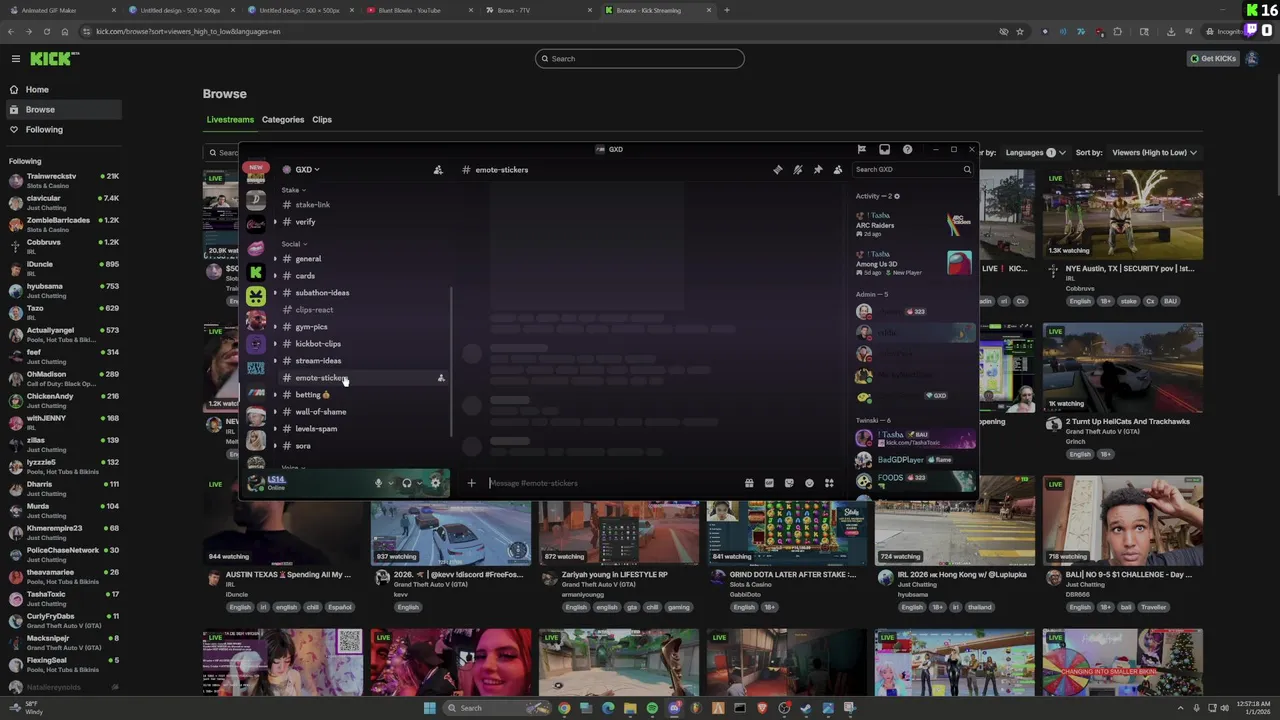Expand threads arrow beside general channel
This screenshot has width=1280, height=720.
275,259
